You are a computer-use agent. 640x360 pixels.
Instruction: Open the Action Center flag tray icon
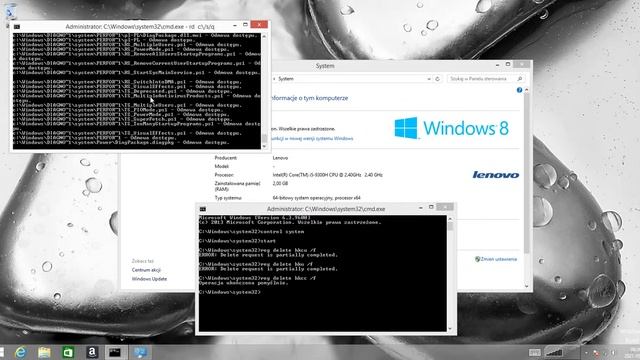[x=596, y=353]
